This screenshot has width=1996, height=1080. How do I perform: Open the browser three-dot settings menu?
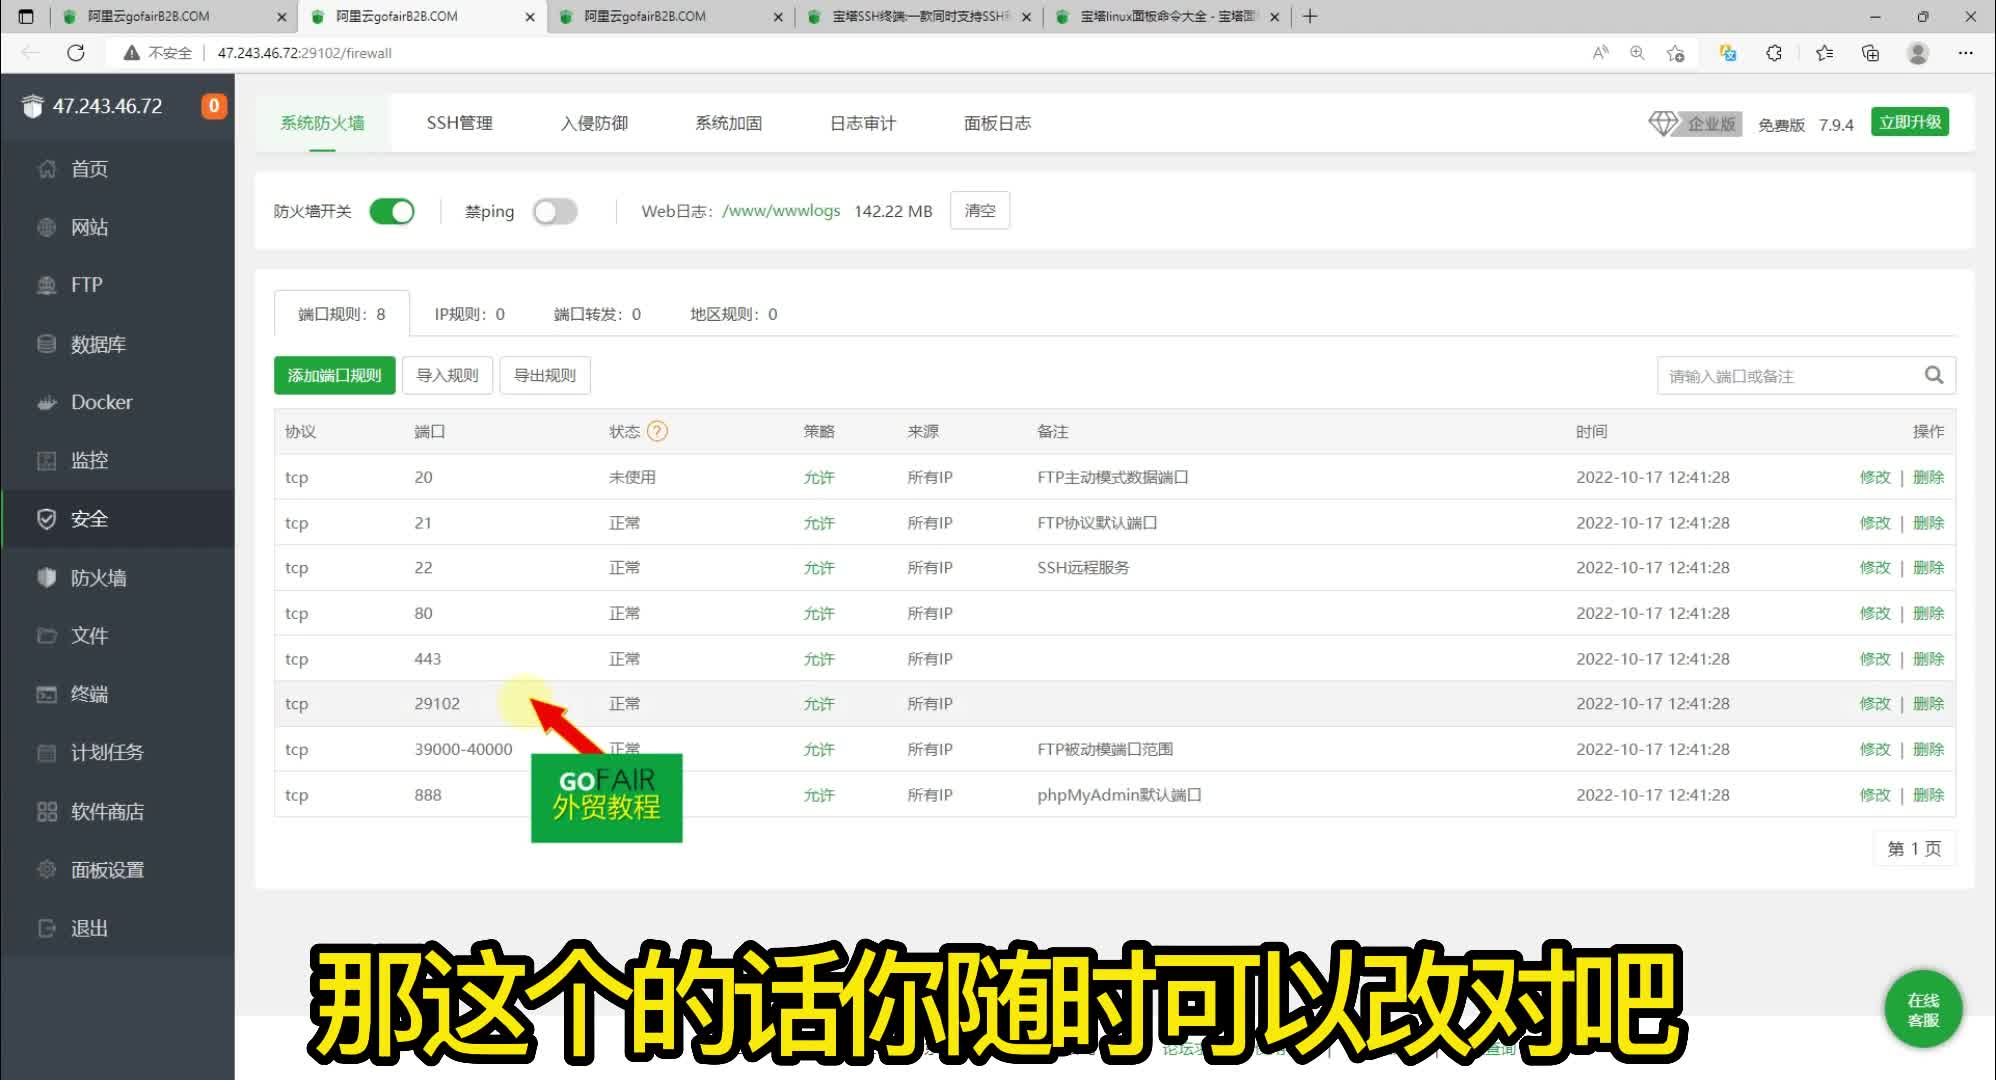[1966, 53]
